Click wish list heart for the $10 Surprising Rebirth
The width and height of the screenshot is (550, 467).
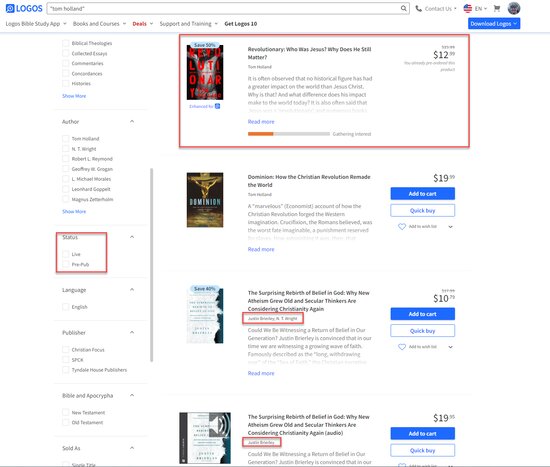pos(402,347)
